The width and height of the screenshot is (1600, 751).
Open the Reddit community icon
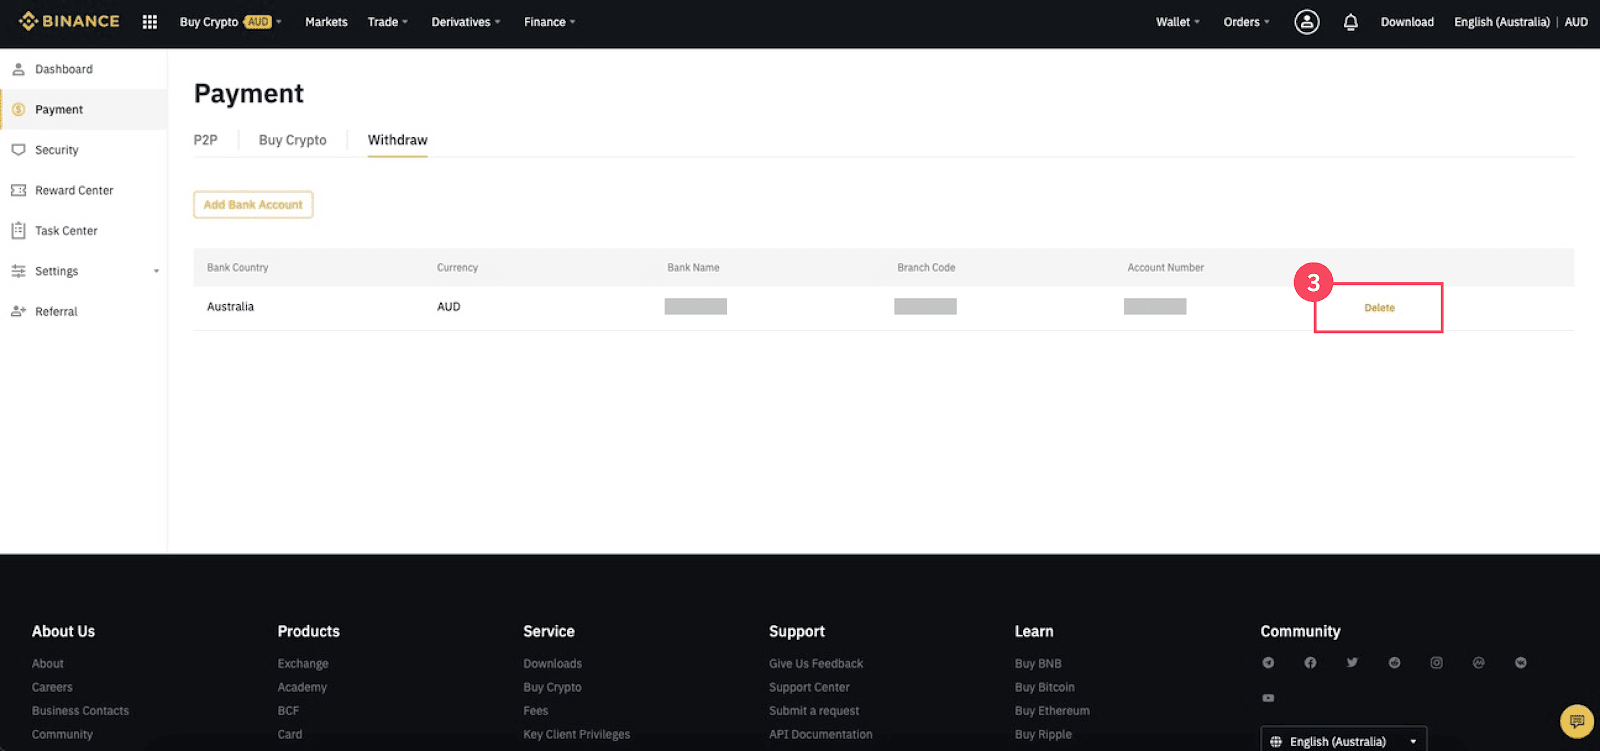coord(1394,663)
